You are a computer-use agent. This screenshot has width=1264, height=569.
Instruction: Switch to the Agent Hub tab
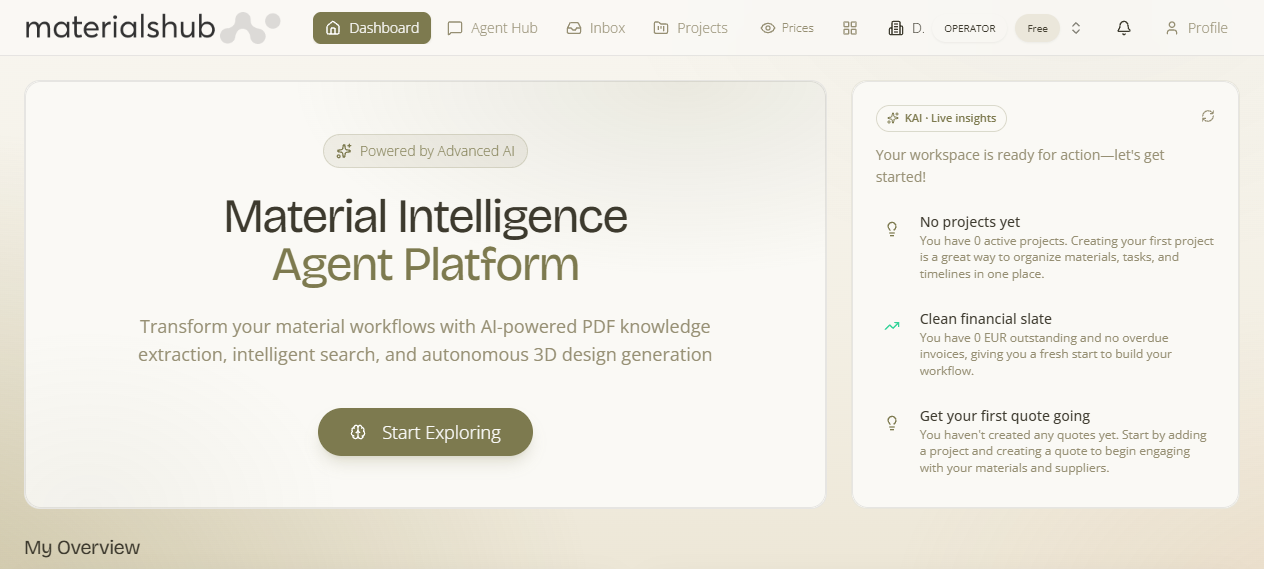[492, 28]
